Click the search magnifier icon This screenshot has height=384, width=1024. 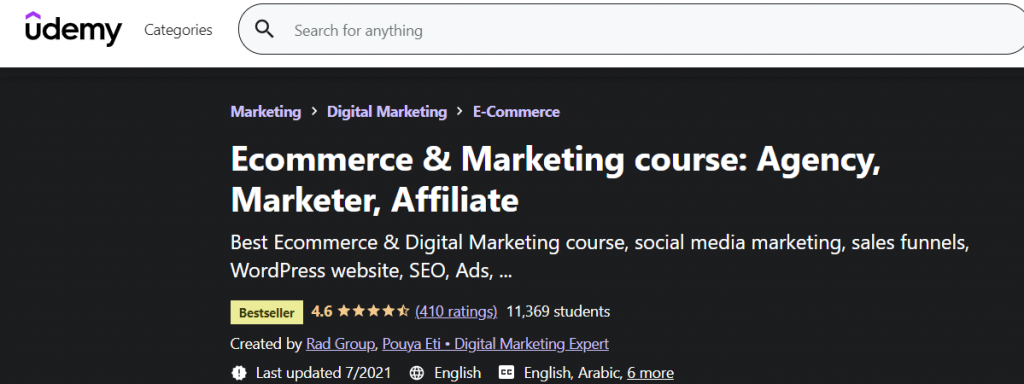[264, 29]
